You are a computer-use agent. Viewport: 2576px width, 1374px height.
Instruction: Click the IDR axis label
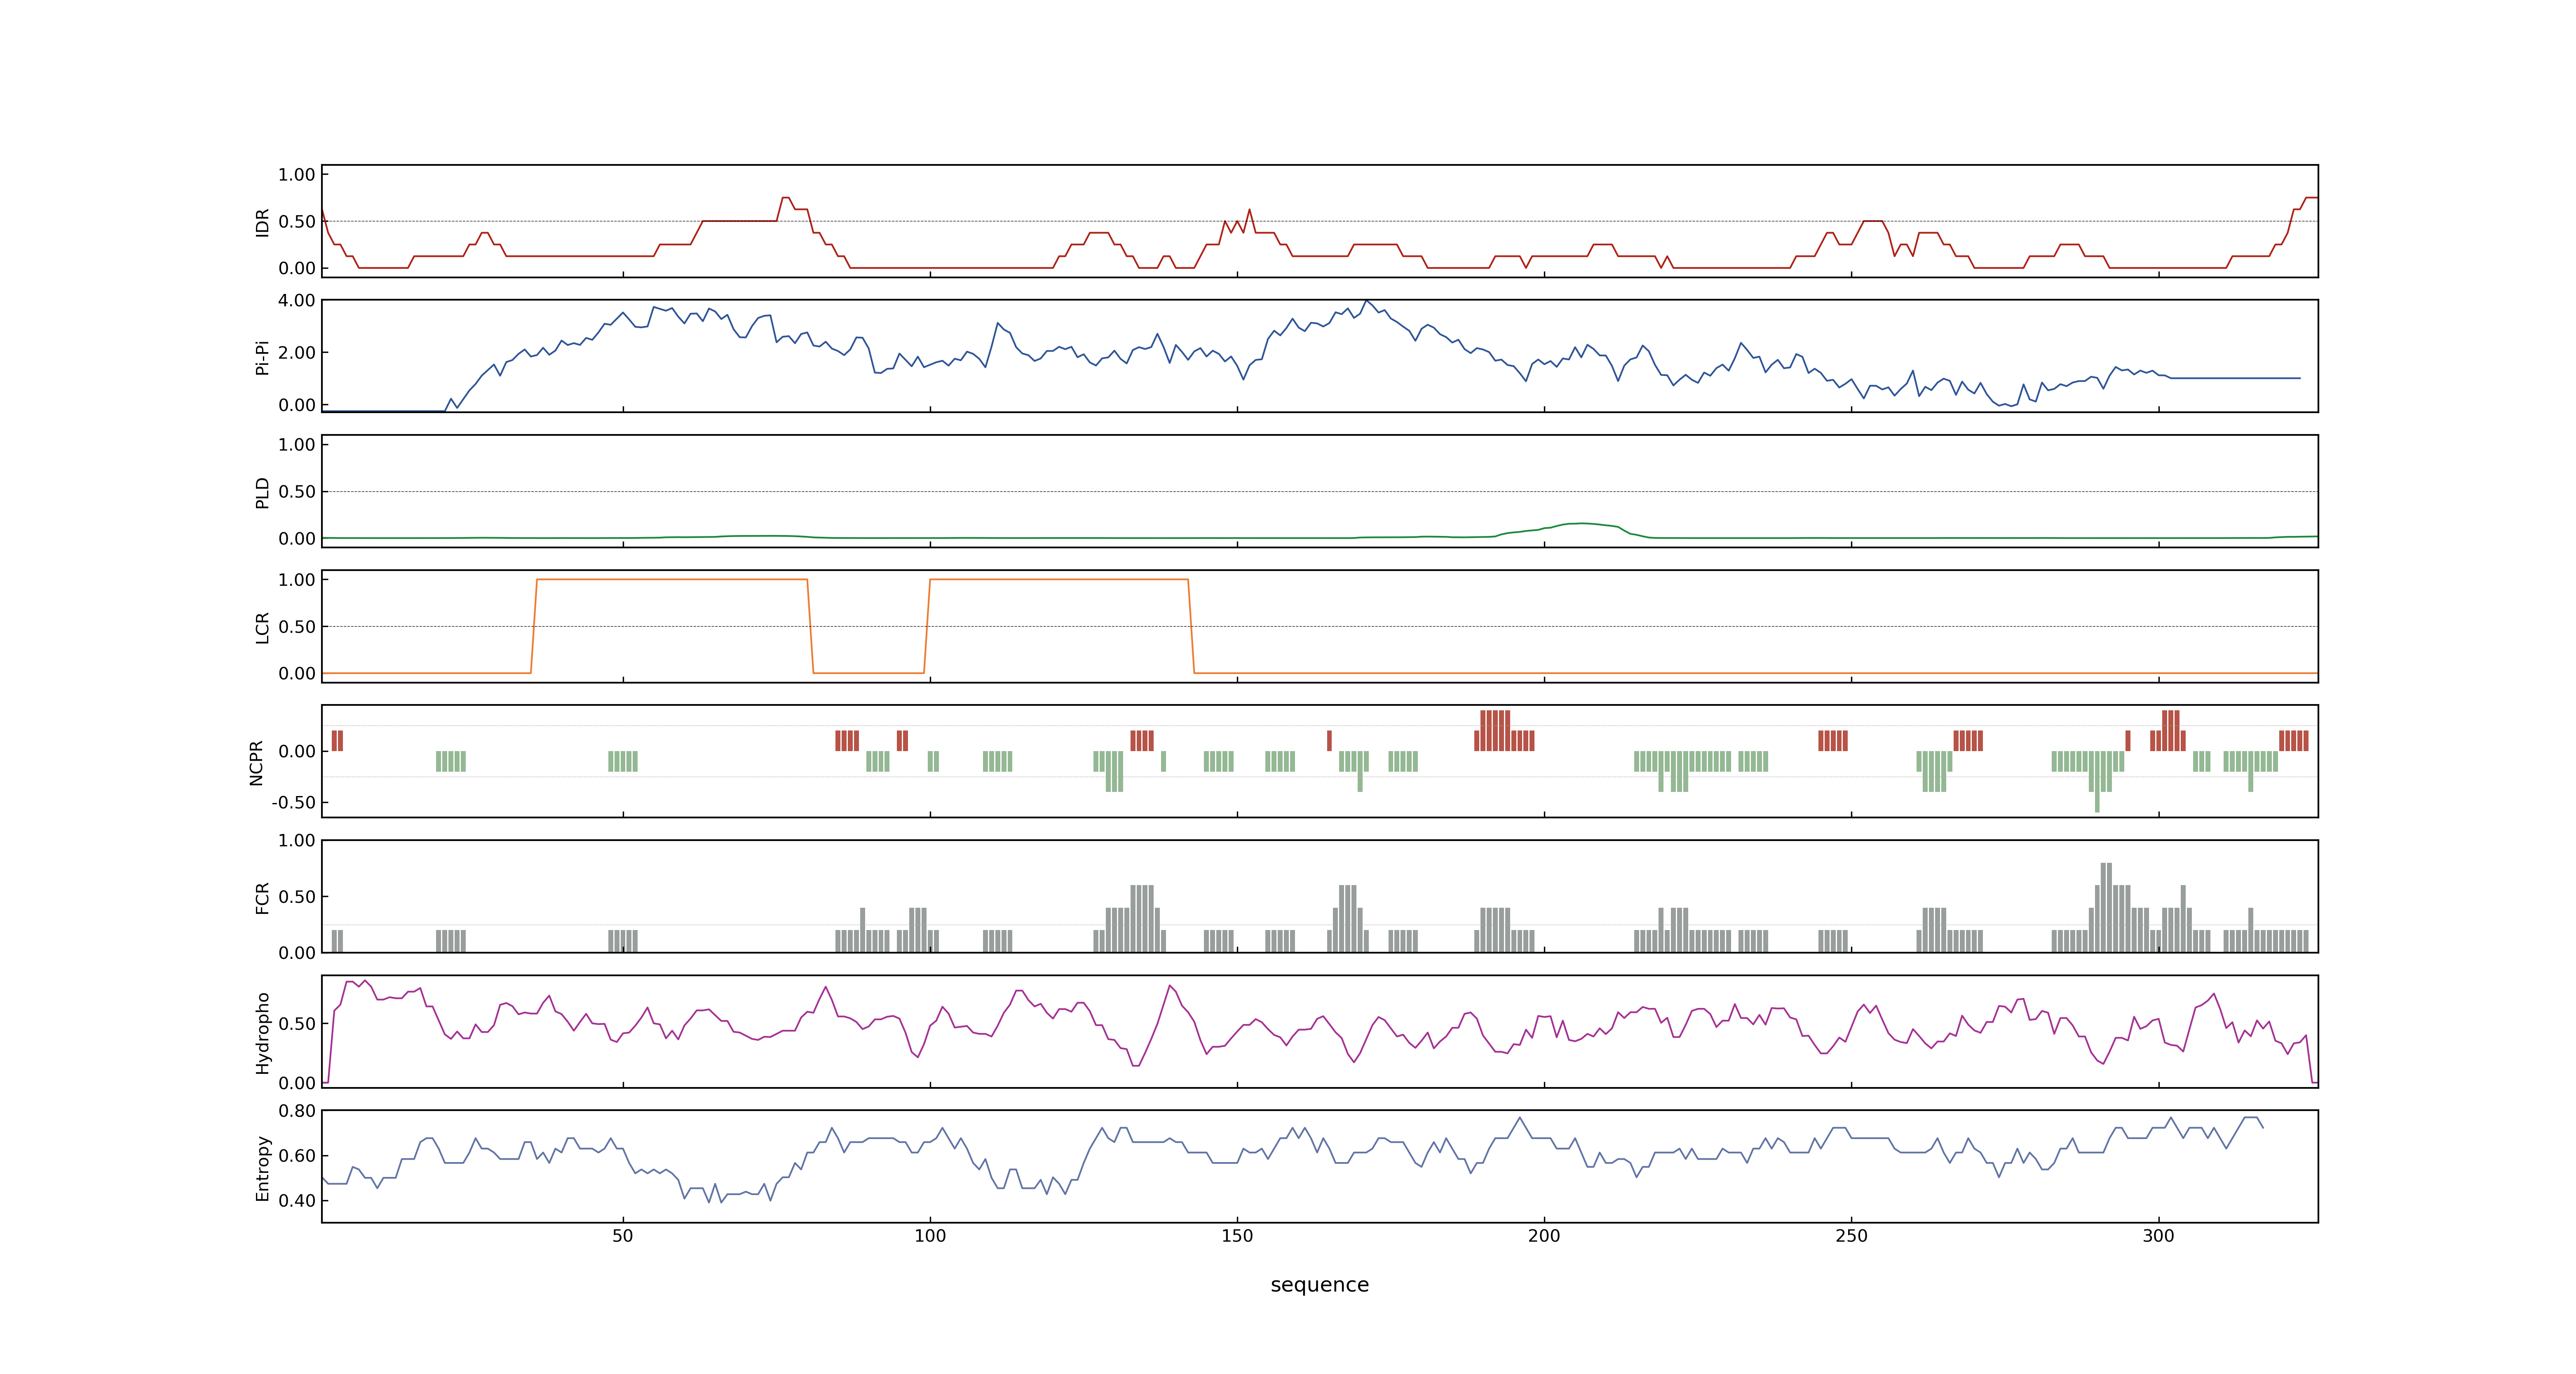tap(262, 222)
